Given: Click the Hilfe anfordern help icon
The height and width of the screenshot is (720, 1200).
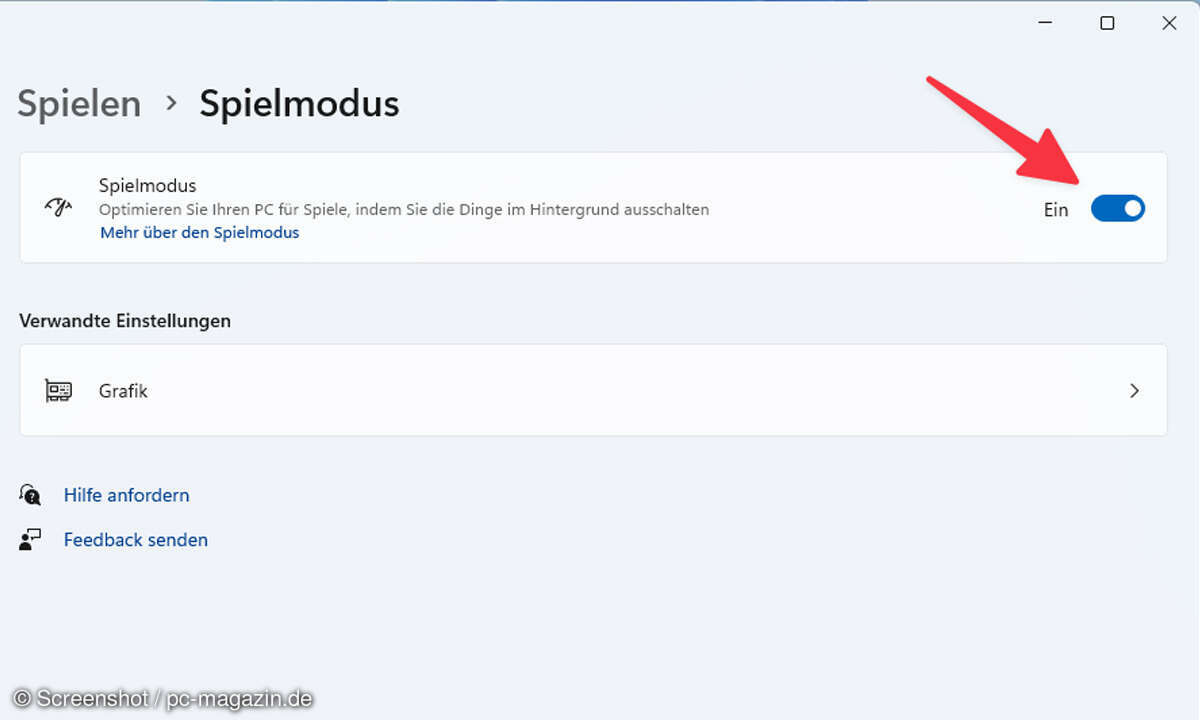Looking at the screenshot, I should pyautogui.click(x=30, y=495).
